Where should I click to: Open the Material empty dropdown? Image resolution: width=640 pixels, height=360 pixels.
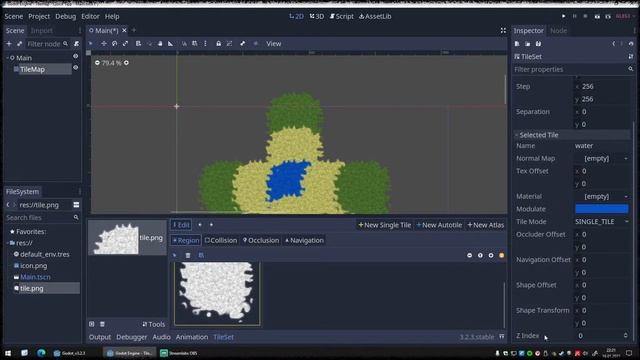602,196
